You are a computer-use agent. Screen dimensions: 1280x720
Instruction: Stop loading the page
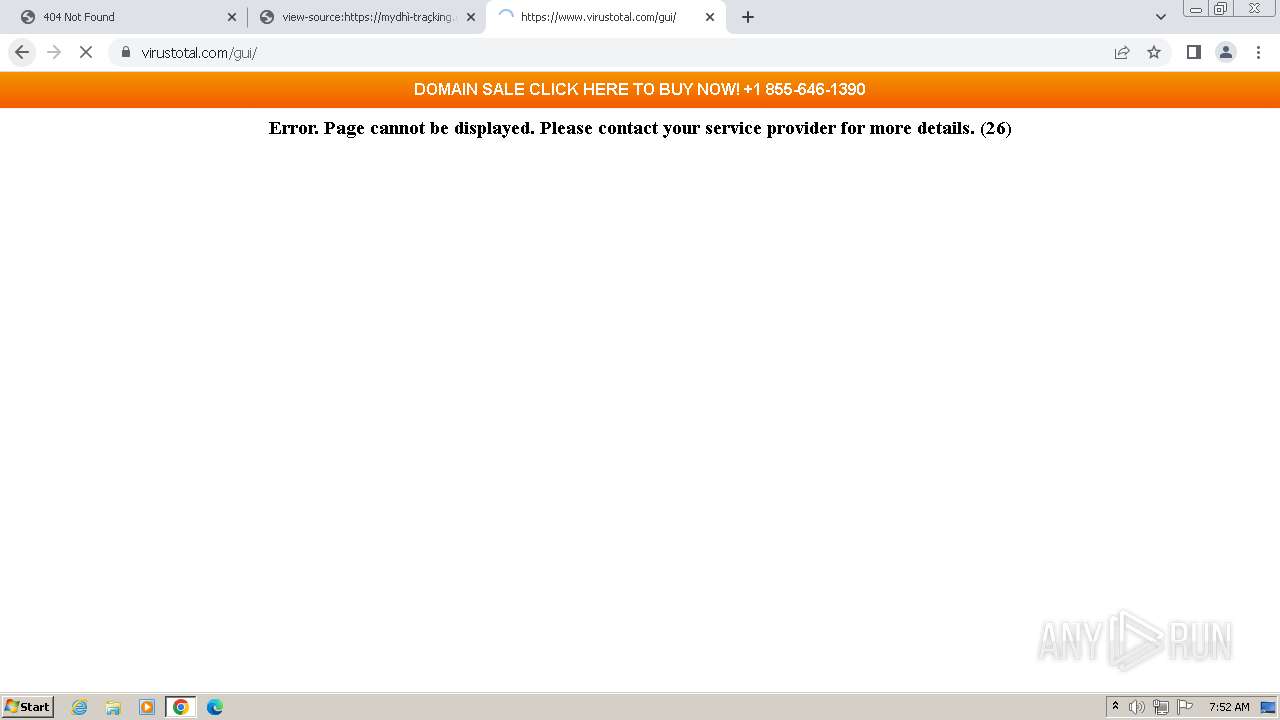pos(86,52)
